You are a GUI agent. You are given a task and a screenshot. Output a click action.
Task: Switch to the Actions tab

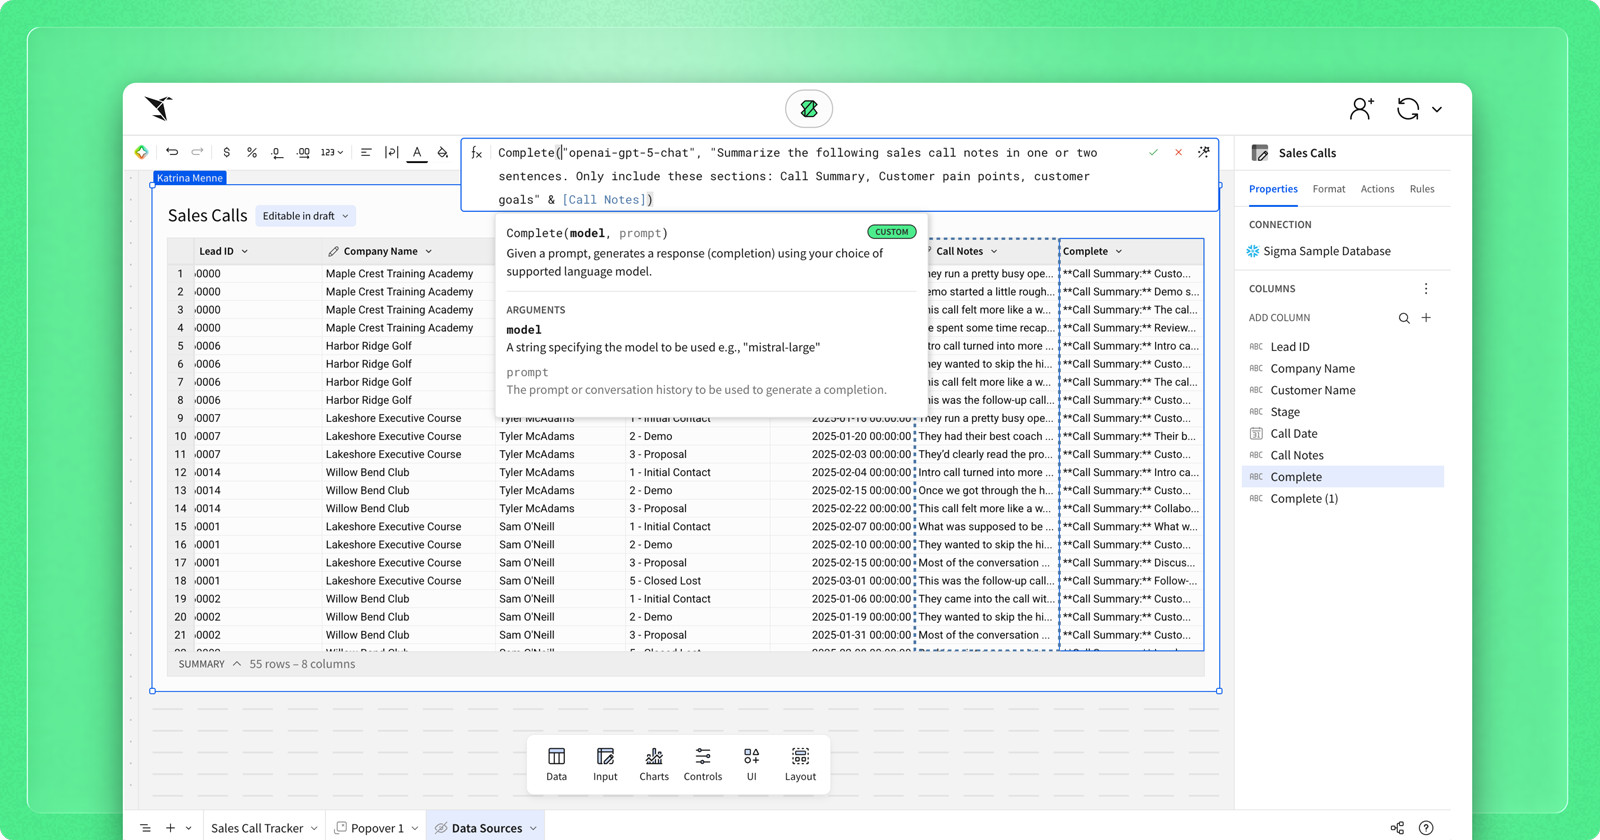click(x=1377, y=189)
